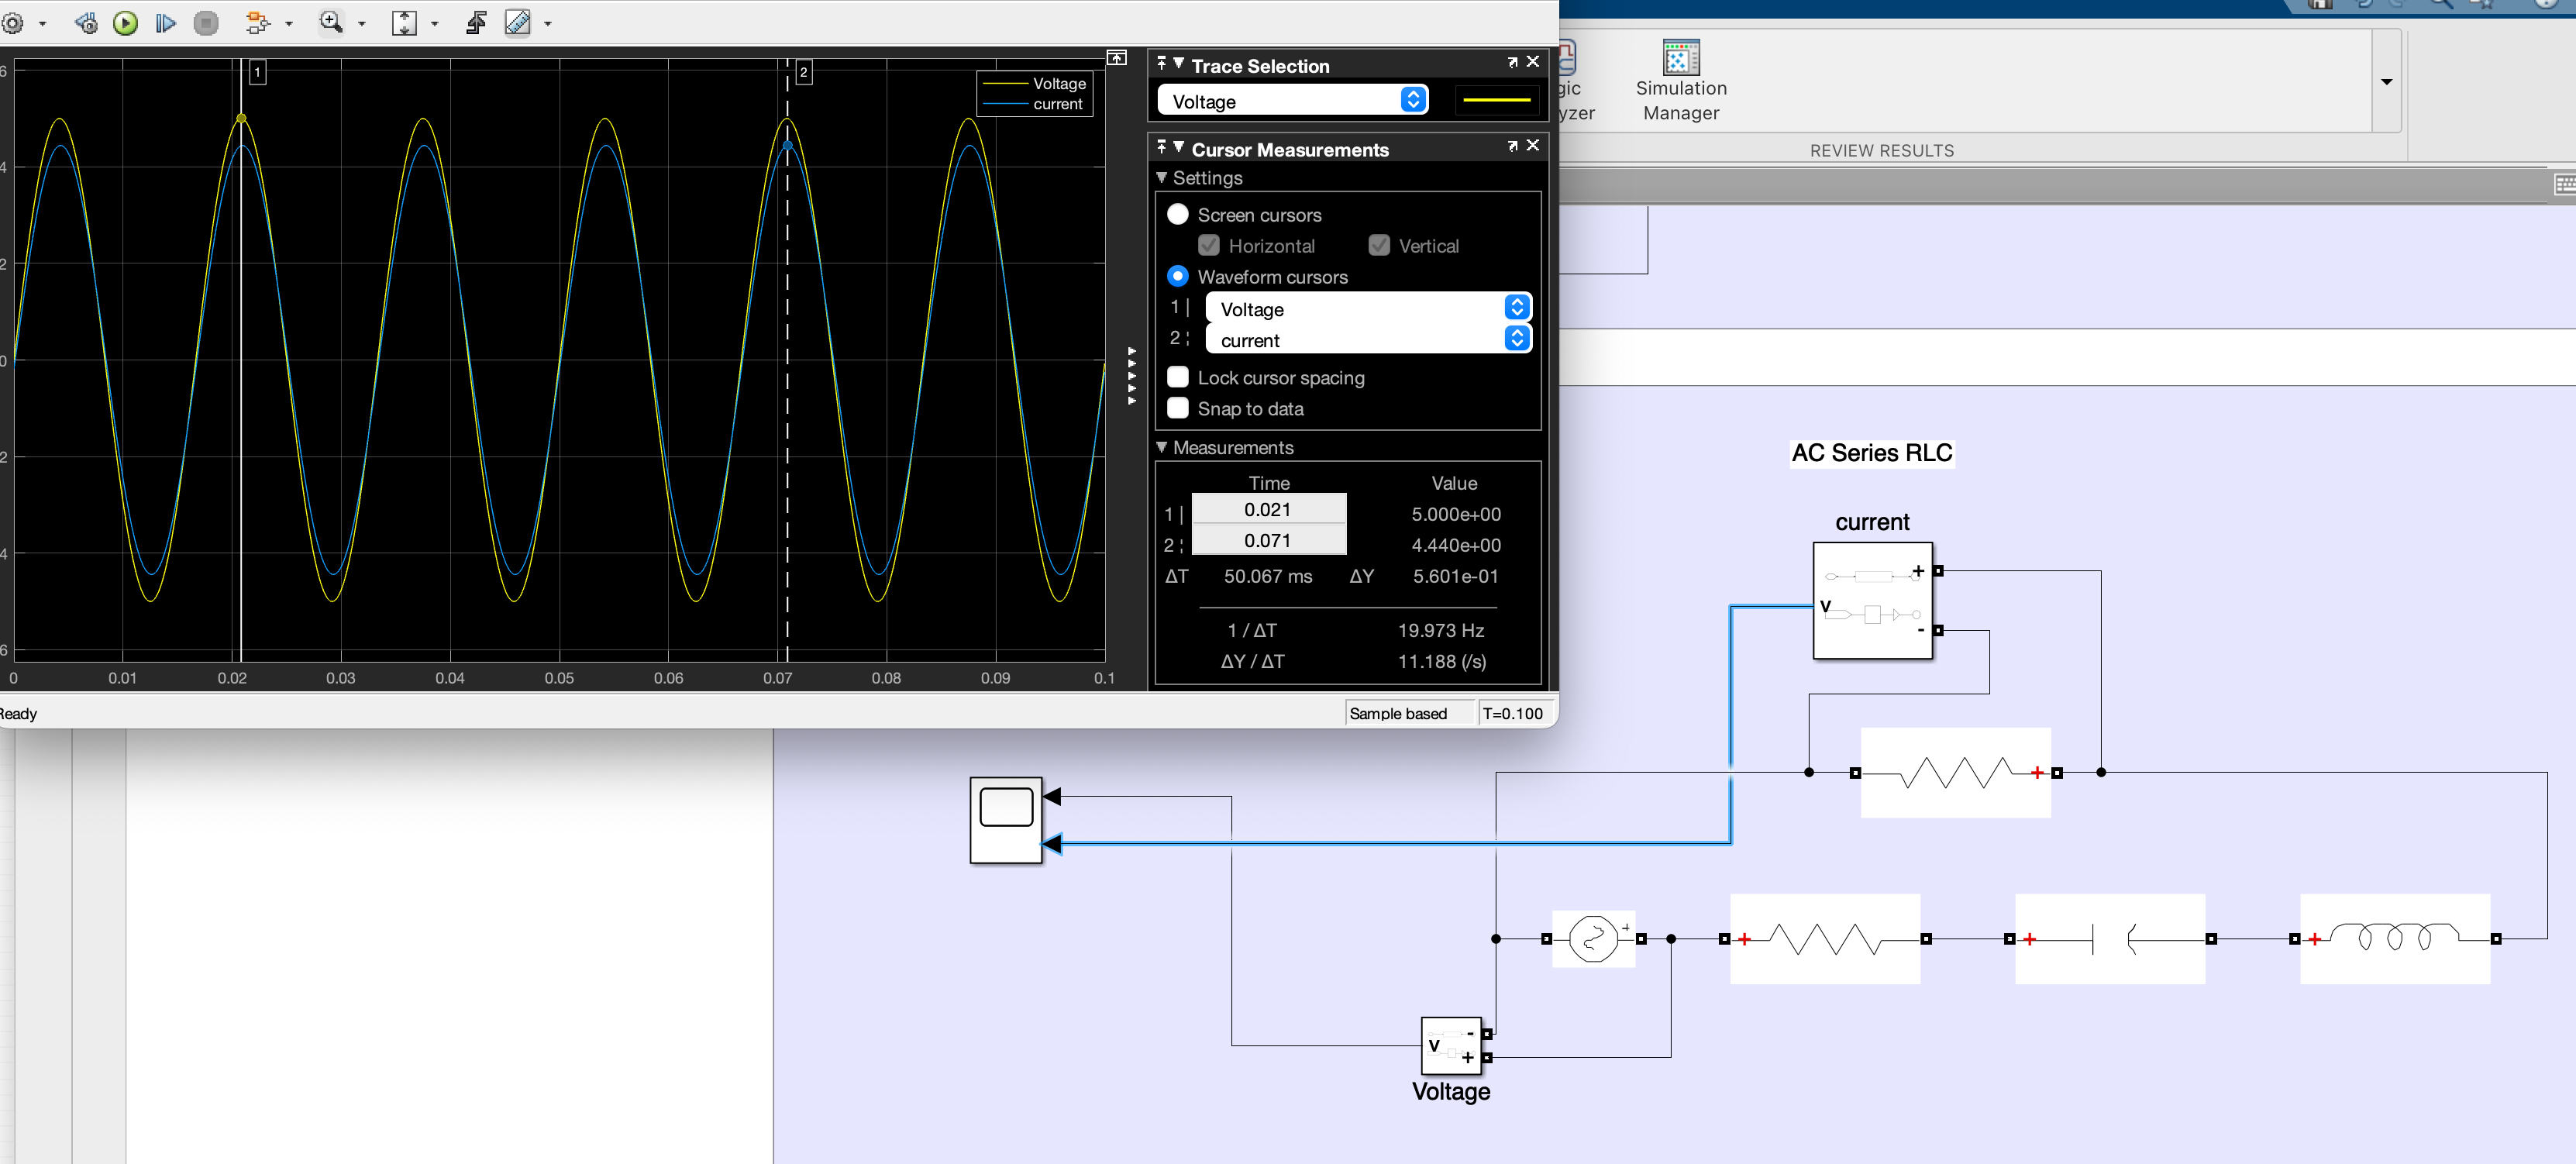Image resolution: width=2576 pixels, height=1164 pixels.
Task: Enable Lock cursor spacing checkbox
Action: 1178,378
